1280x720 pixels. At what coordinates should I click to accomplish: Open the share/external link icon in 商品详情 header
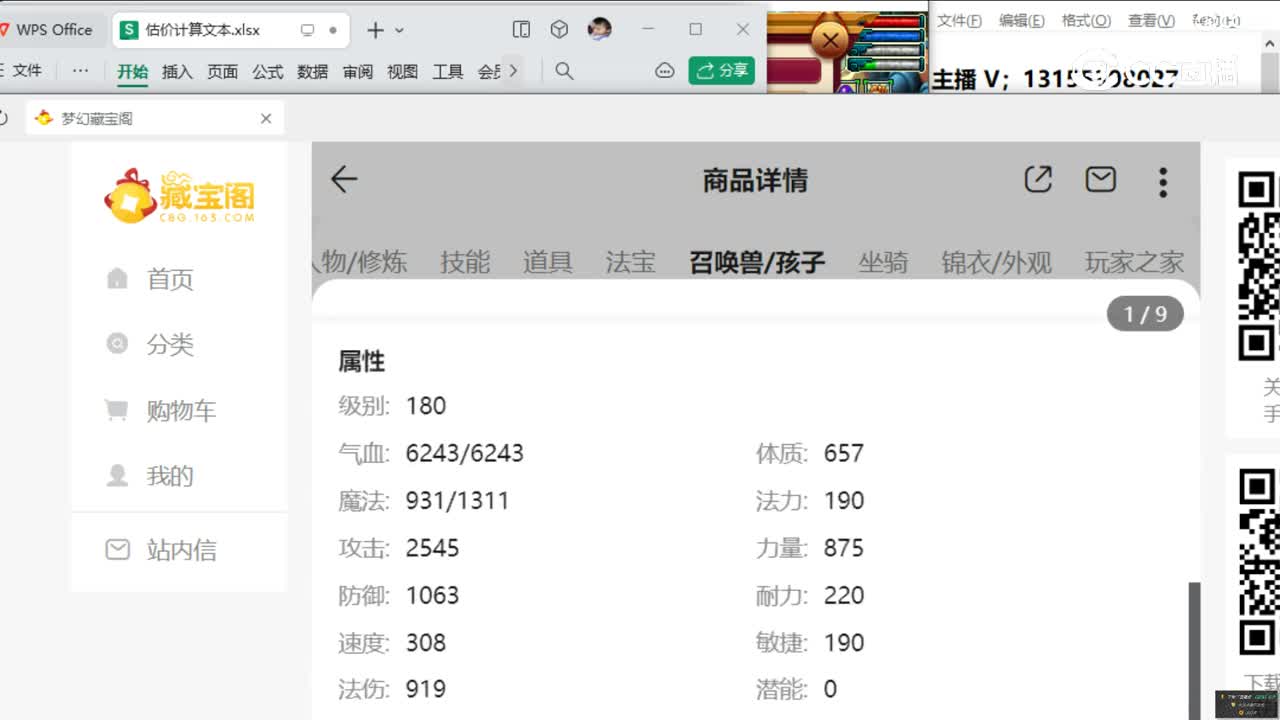pyautogui.click(x=1038, y=179)
